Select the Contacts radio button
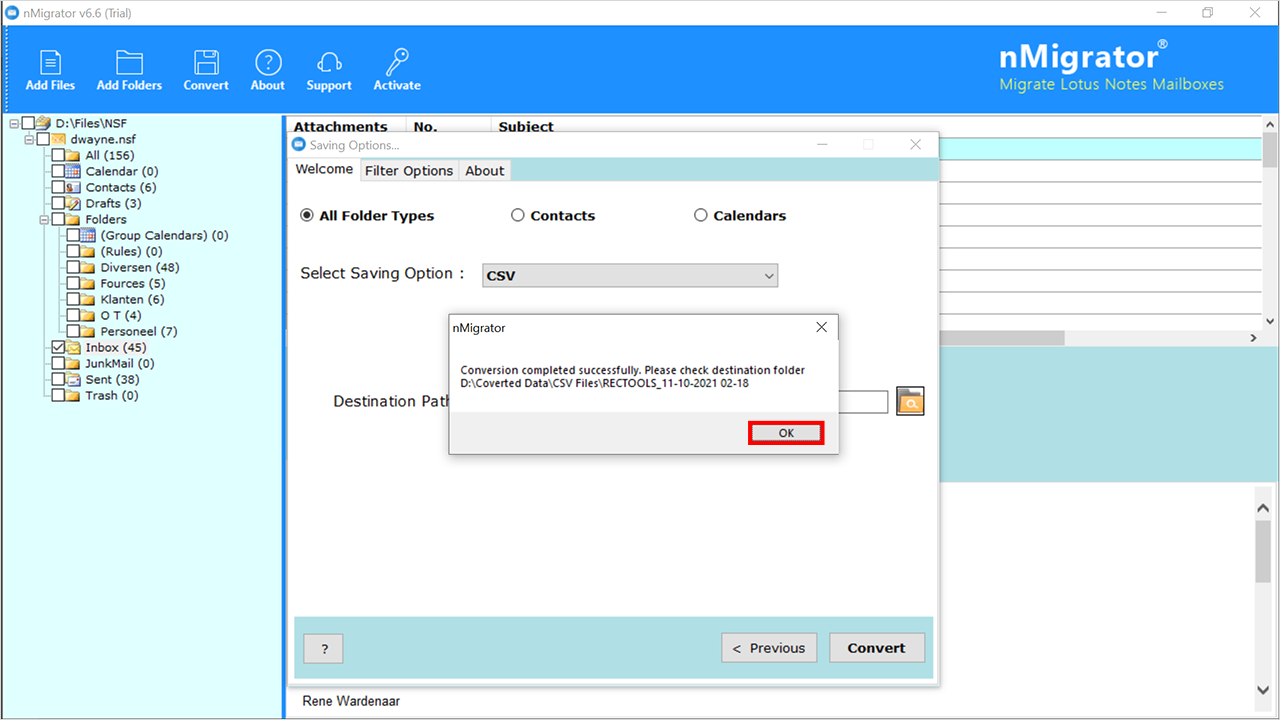Viewport: 1280px width, 720px height. click(x=518, y=215)
